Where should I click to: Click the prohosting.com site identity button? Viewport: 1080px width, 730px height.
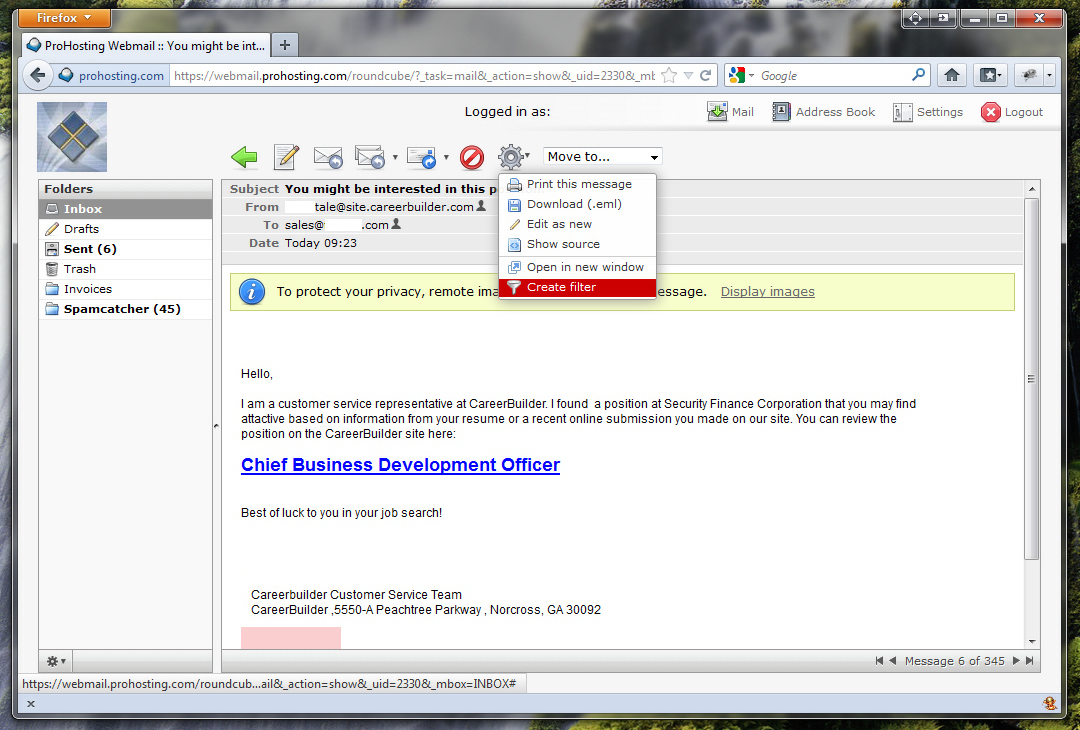[112, 76]
